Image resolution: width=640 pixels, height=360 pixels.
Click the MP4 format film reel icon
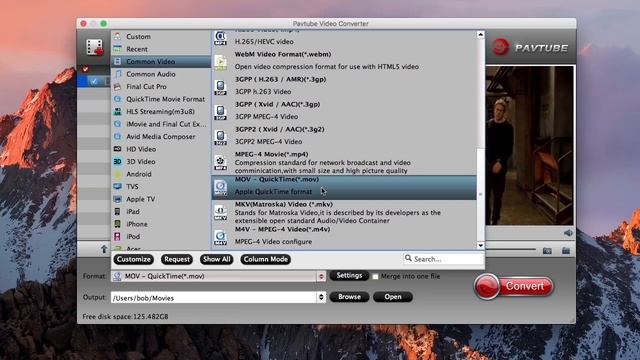pyautogui.click(x=220, y=162)
